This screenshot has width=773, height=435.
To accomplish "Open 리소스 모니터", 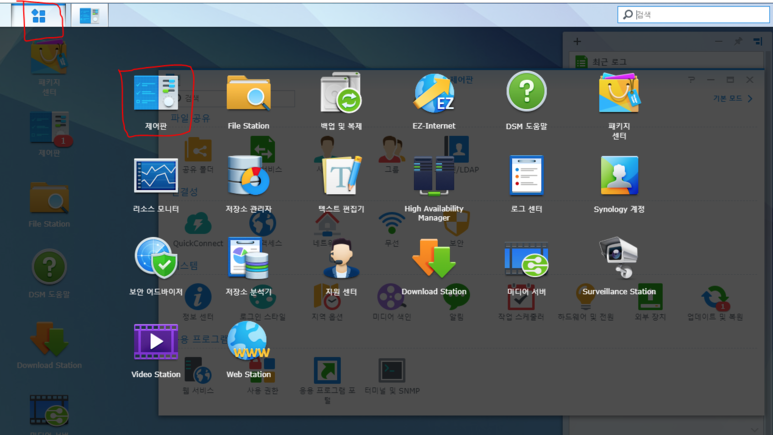I will point(156,185).
